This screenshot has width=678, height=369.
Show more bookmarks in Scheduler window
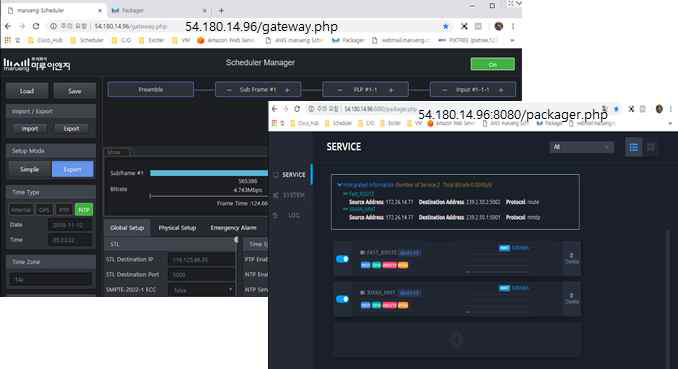[x=512, y=40]
